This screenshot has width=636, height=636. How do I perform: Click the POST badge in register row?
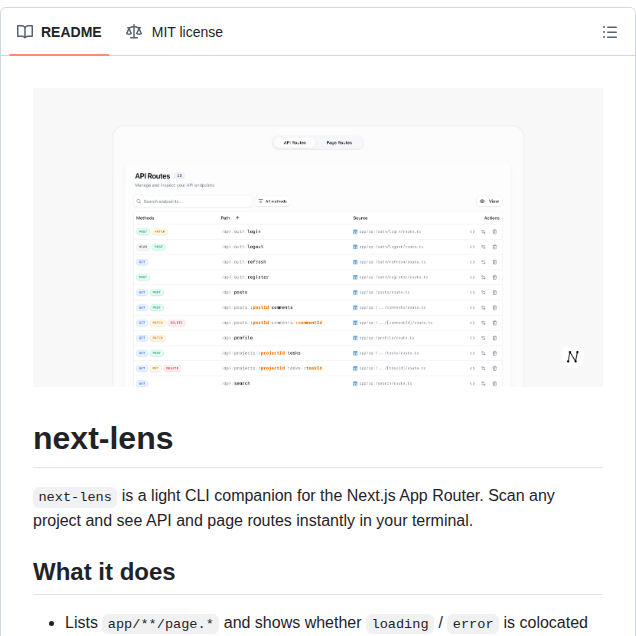(x=143, y=277)
